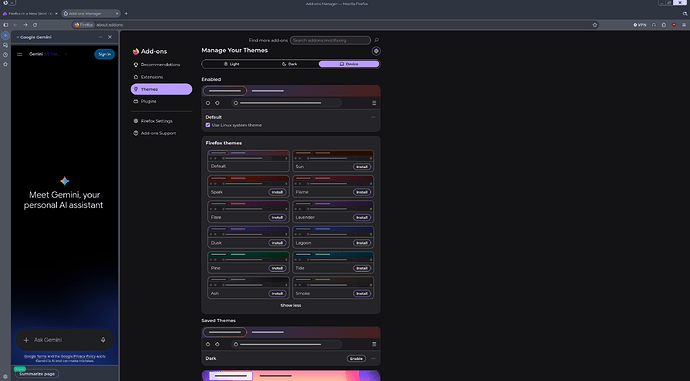Install the Flare theme

click(x=277, y=217)
